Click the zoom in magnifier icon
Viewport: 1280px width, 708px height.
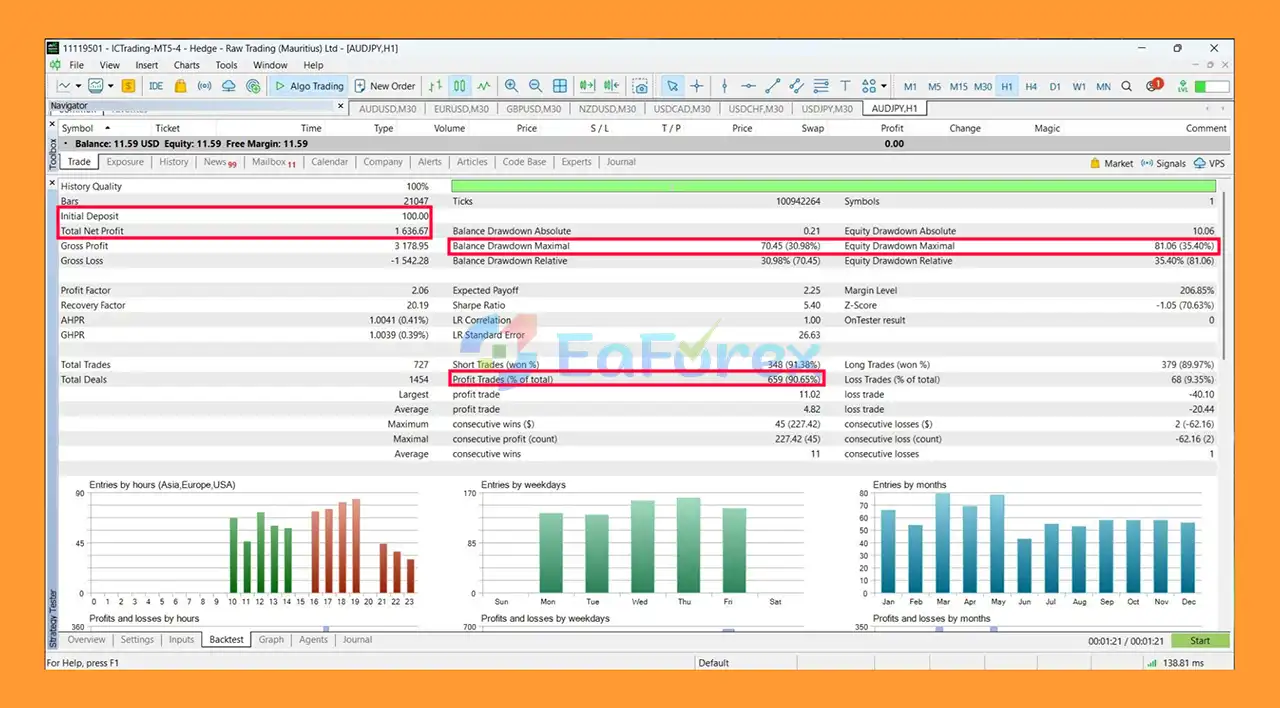(511, 86)
